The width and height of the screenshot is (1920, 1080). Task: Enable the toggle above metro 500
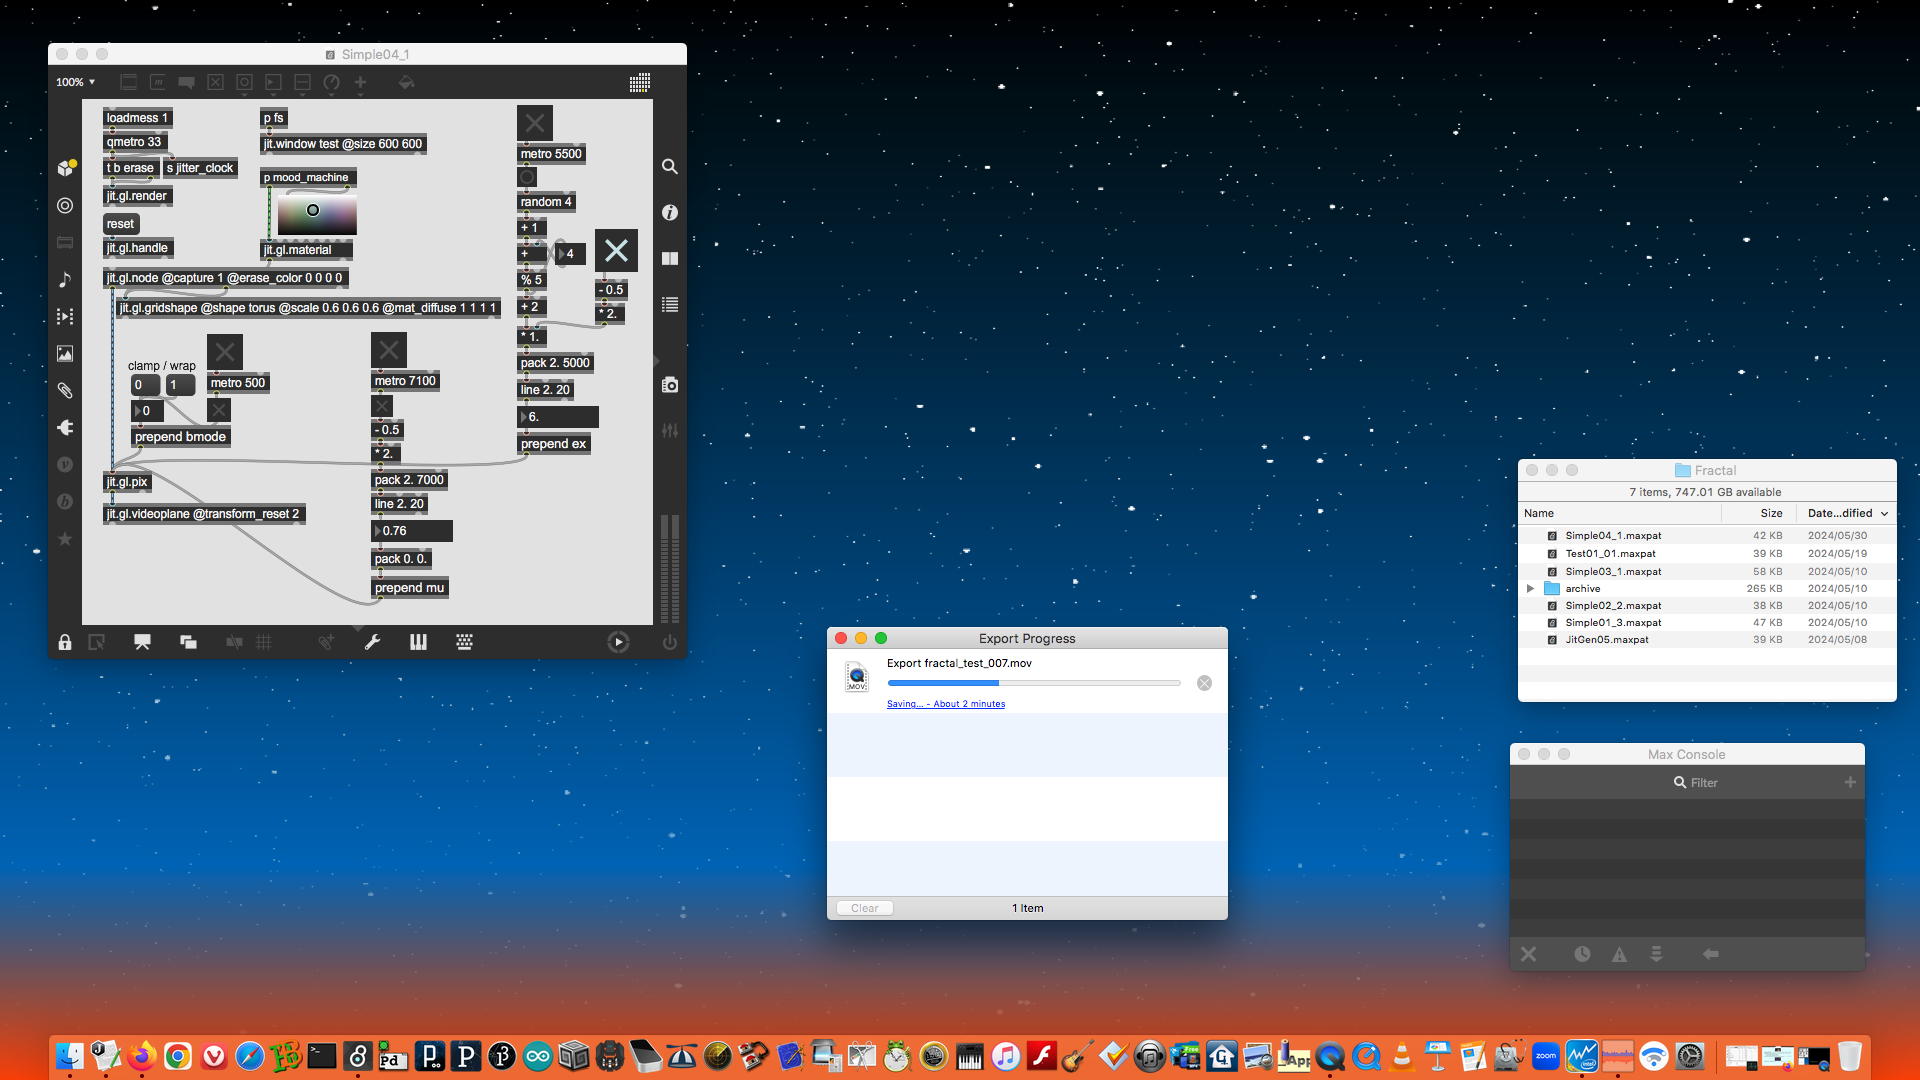[225, 352]
